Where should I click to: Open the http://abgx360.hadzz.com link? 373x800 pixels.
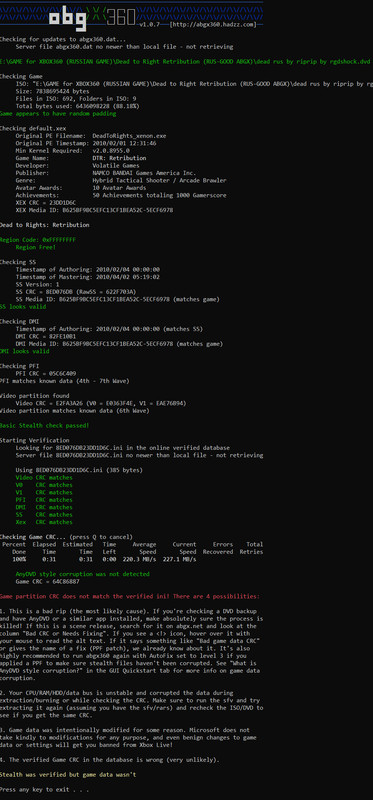(x=212, y=24)
